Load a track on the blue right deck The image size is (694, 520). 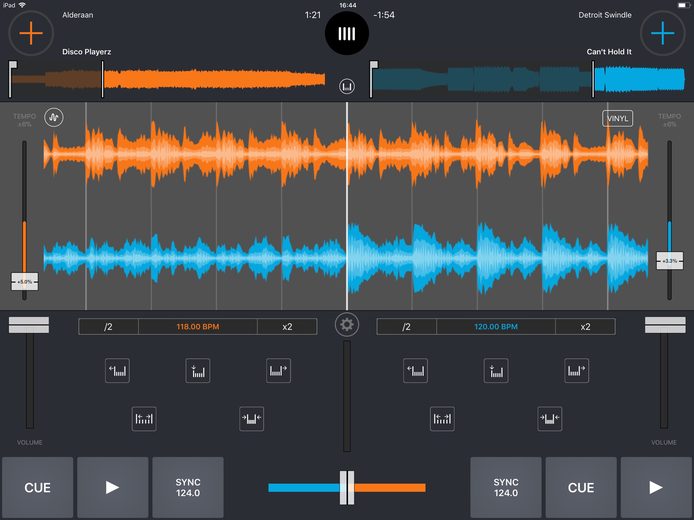(663, 33)
